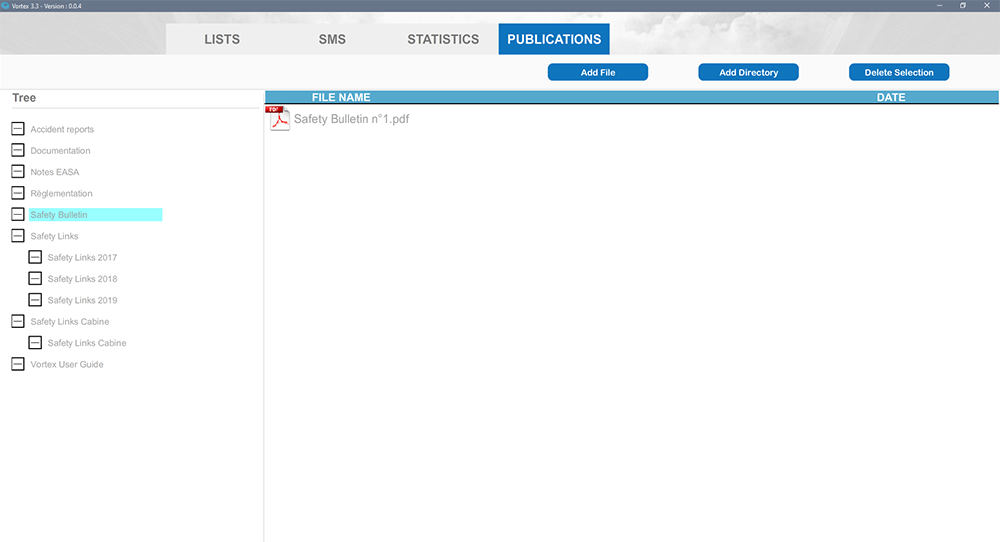1000x542 pixels.
Task: Click Delete Selection button
Action: click(898, 72)
